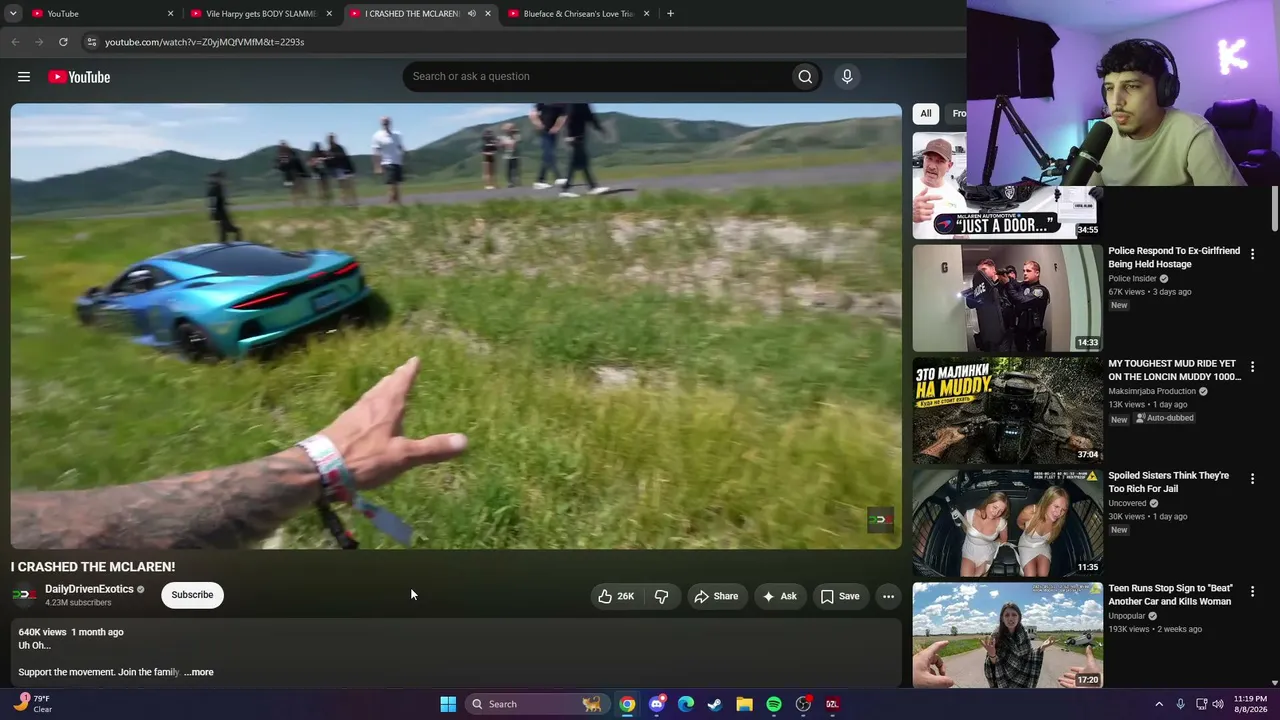Open the Maksimrjaba Production channel link

(x=1152, y=391)
